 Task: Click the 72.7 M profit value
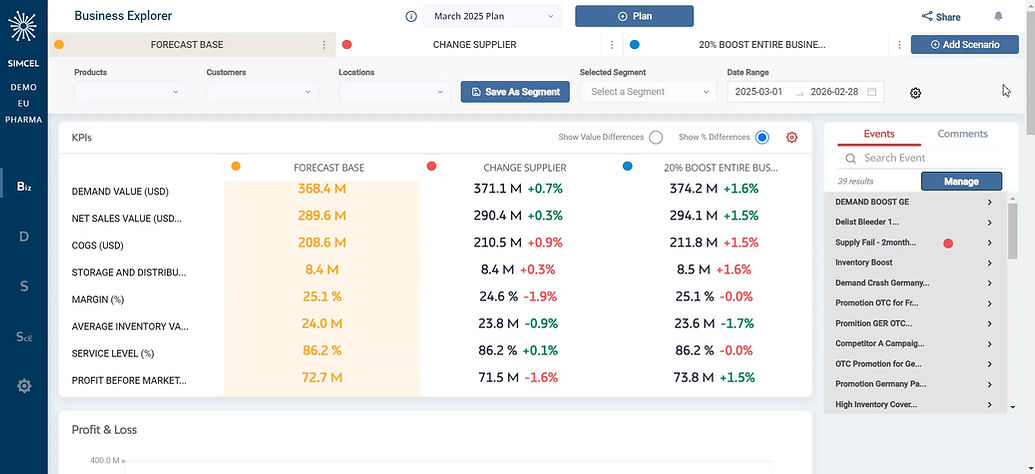pos(321,378)
